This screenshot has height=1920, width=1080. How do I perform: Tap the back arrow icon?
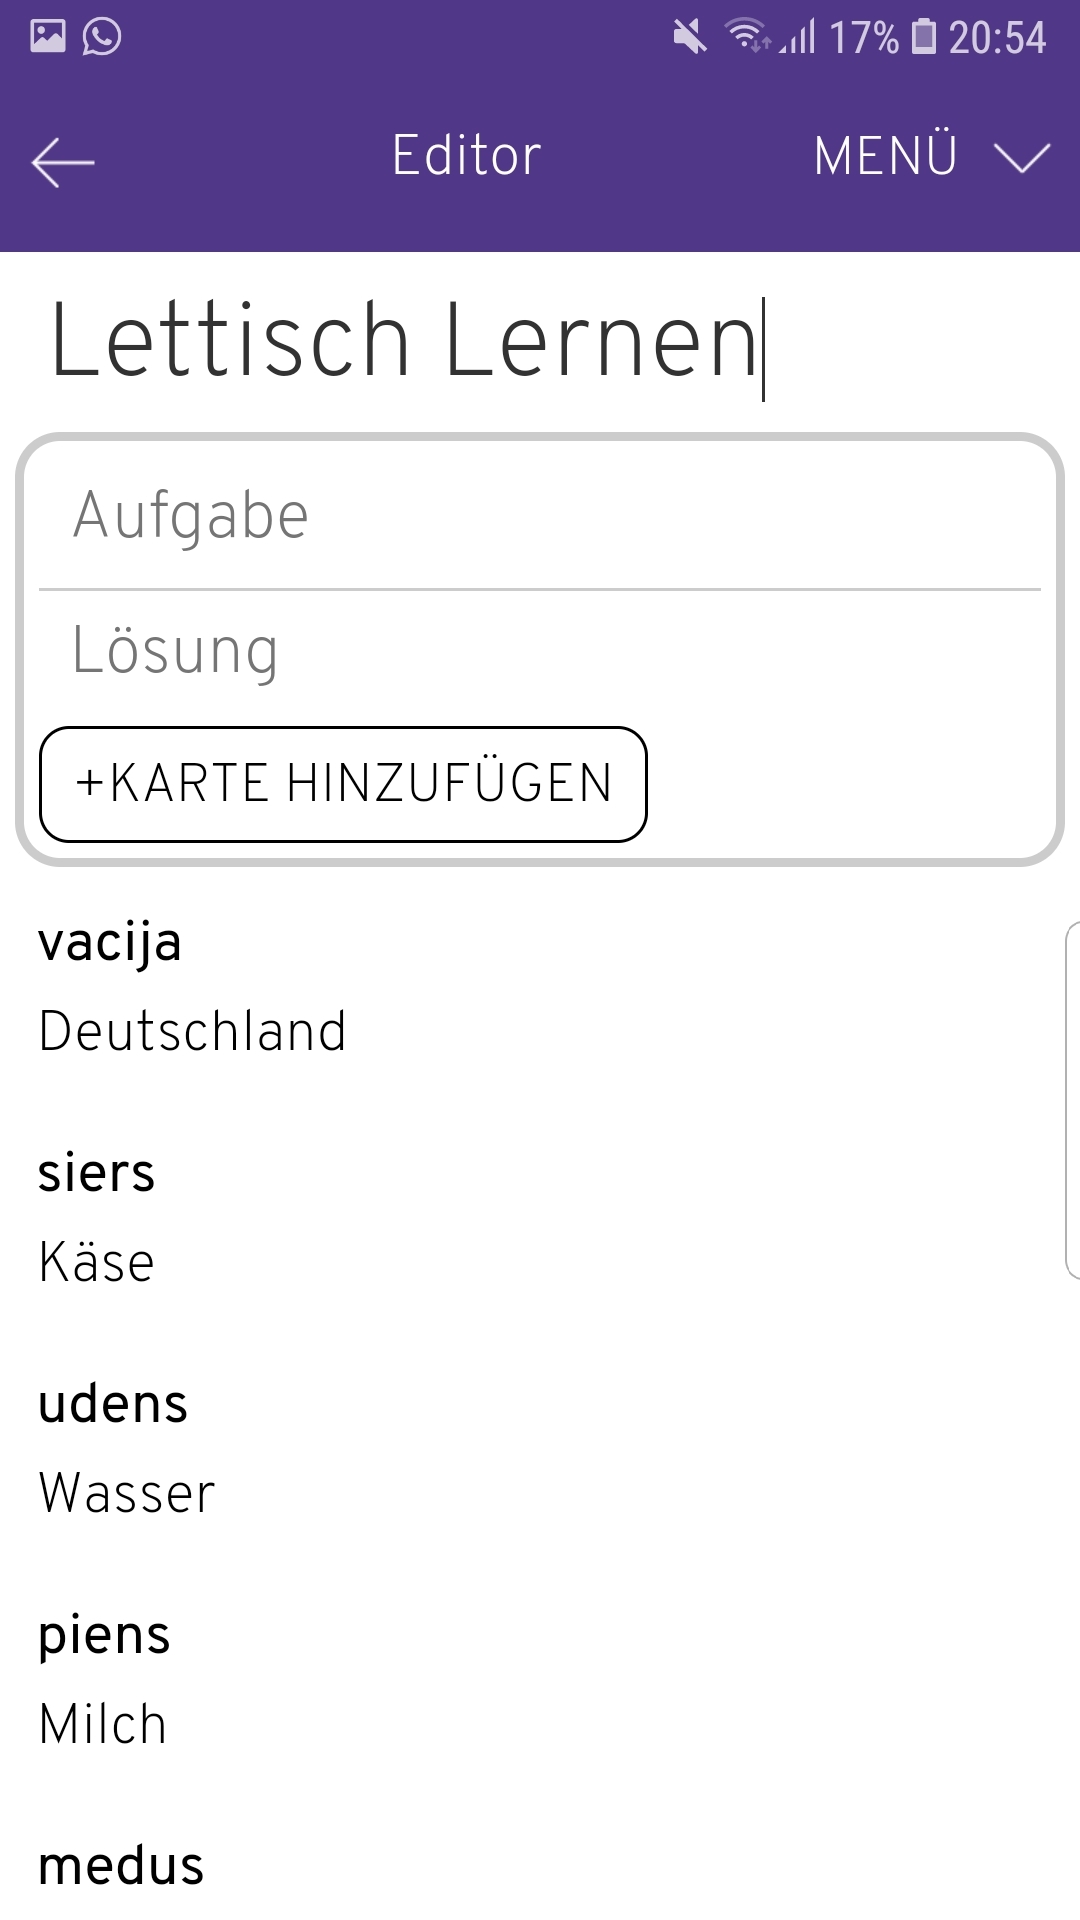[63, 162]
